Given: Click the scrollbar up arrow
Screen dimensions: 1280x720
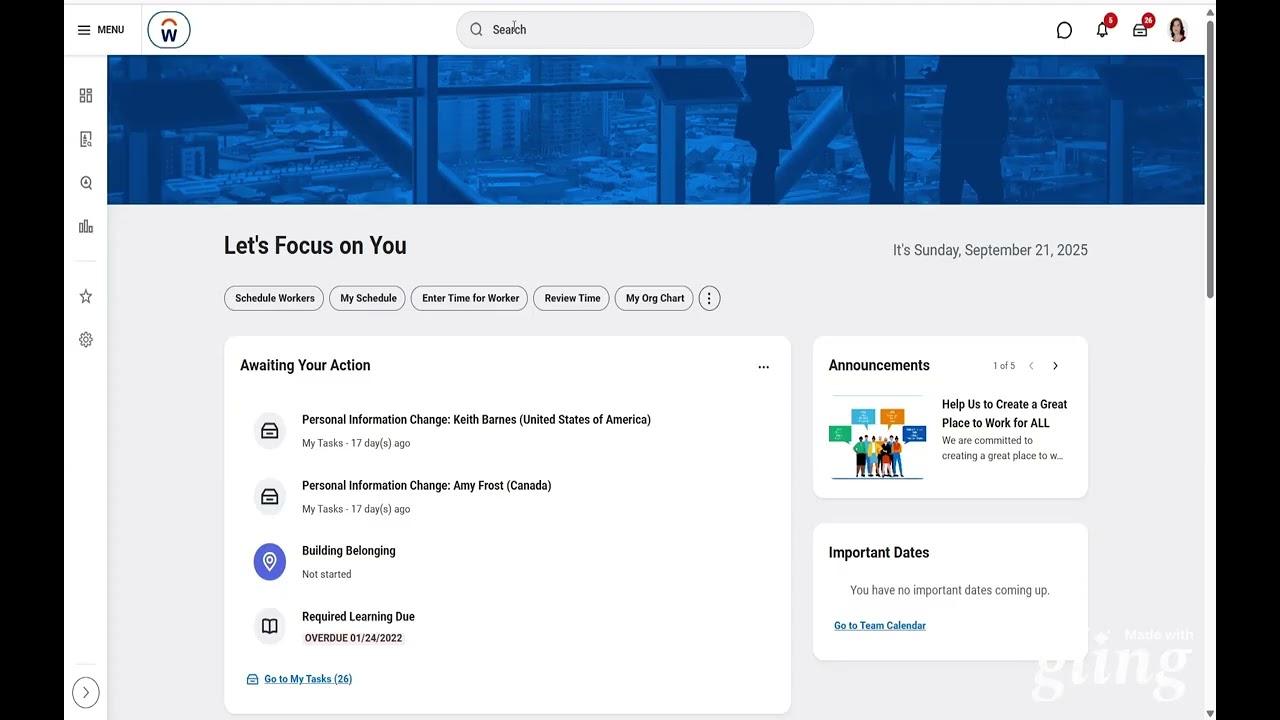Looking at the screenshot, I should (1210, 12).
